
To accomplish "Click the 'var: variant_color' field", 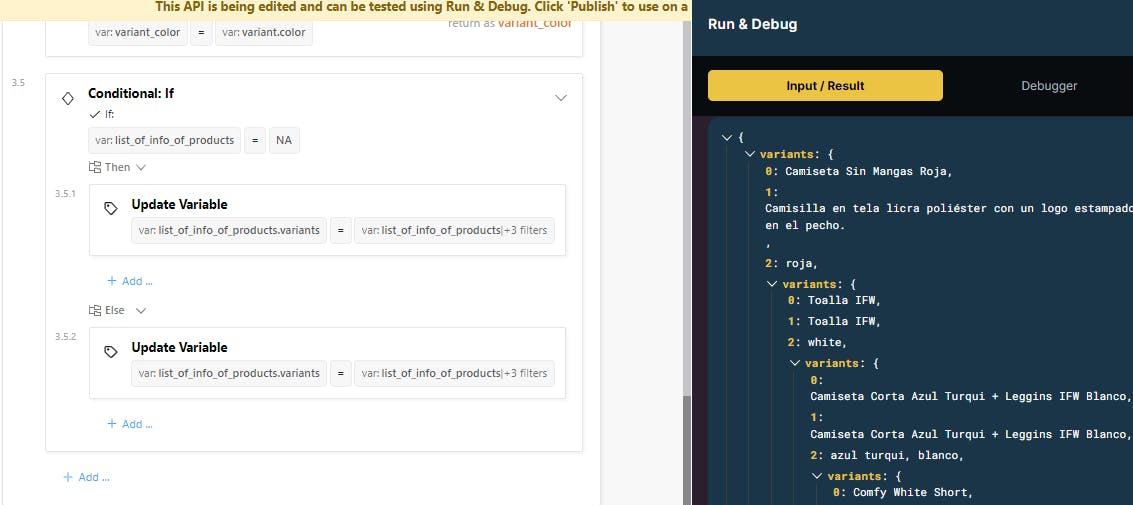I will pyautogui.click(x=137, y=33).
